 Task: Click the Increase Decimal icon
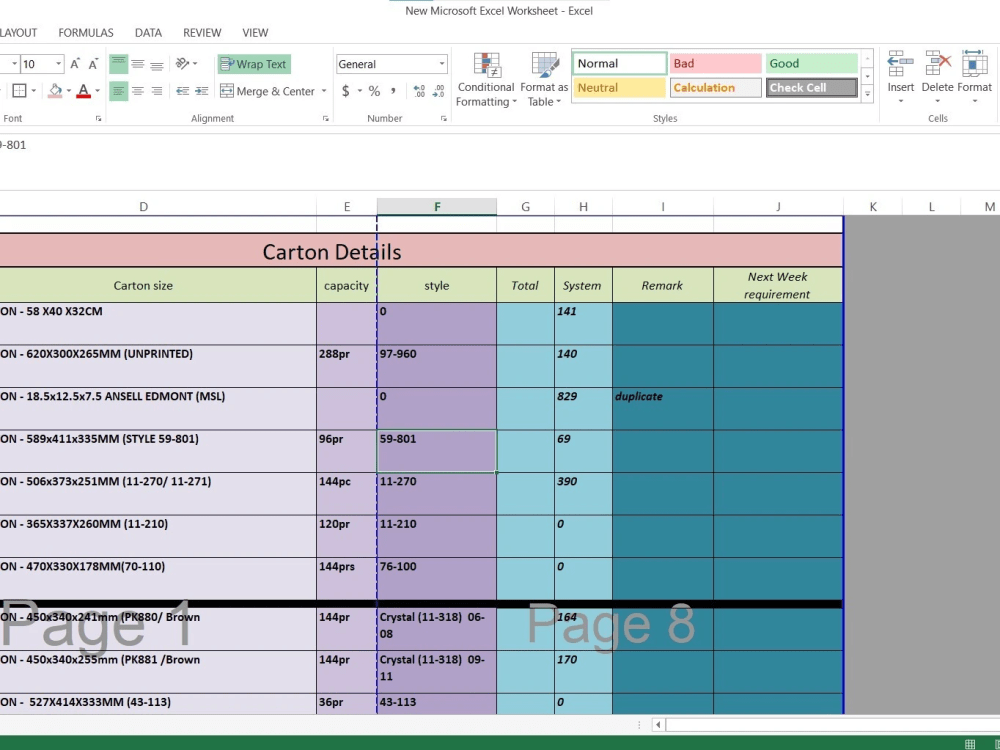coord(419,91)
